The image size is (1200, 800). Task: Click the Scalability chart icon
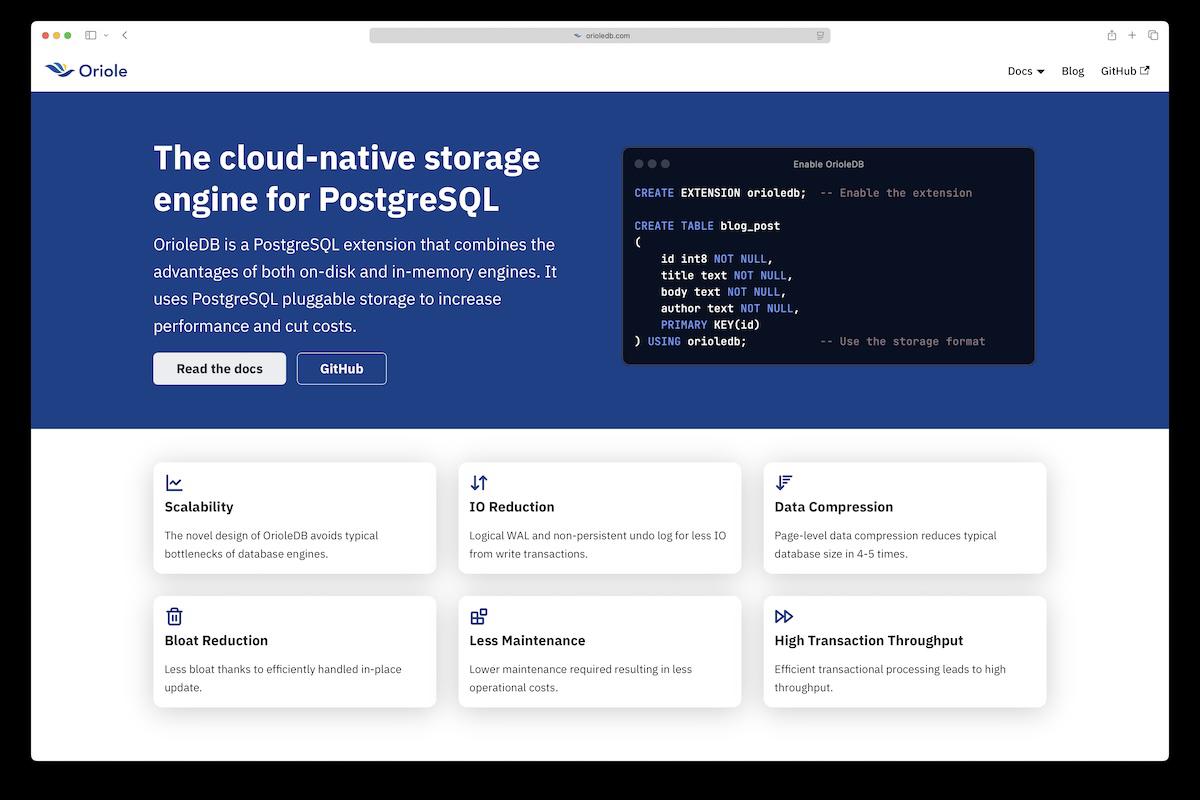tap(174, 483)
